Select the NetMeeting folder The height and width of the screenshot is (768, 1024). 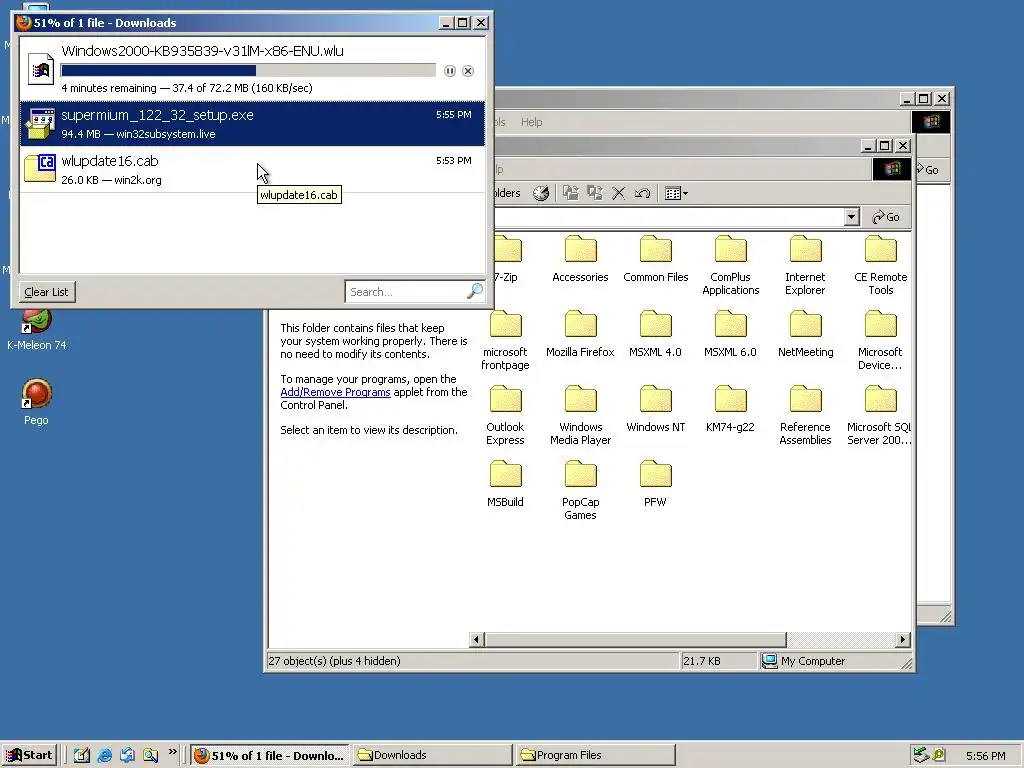(x=805, y=334)
